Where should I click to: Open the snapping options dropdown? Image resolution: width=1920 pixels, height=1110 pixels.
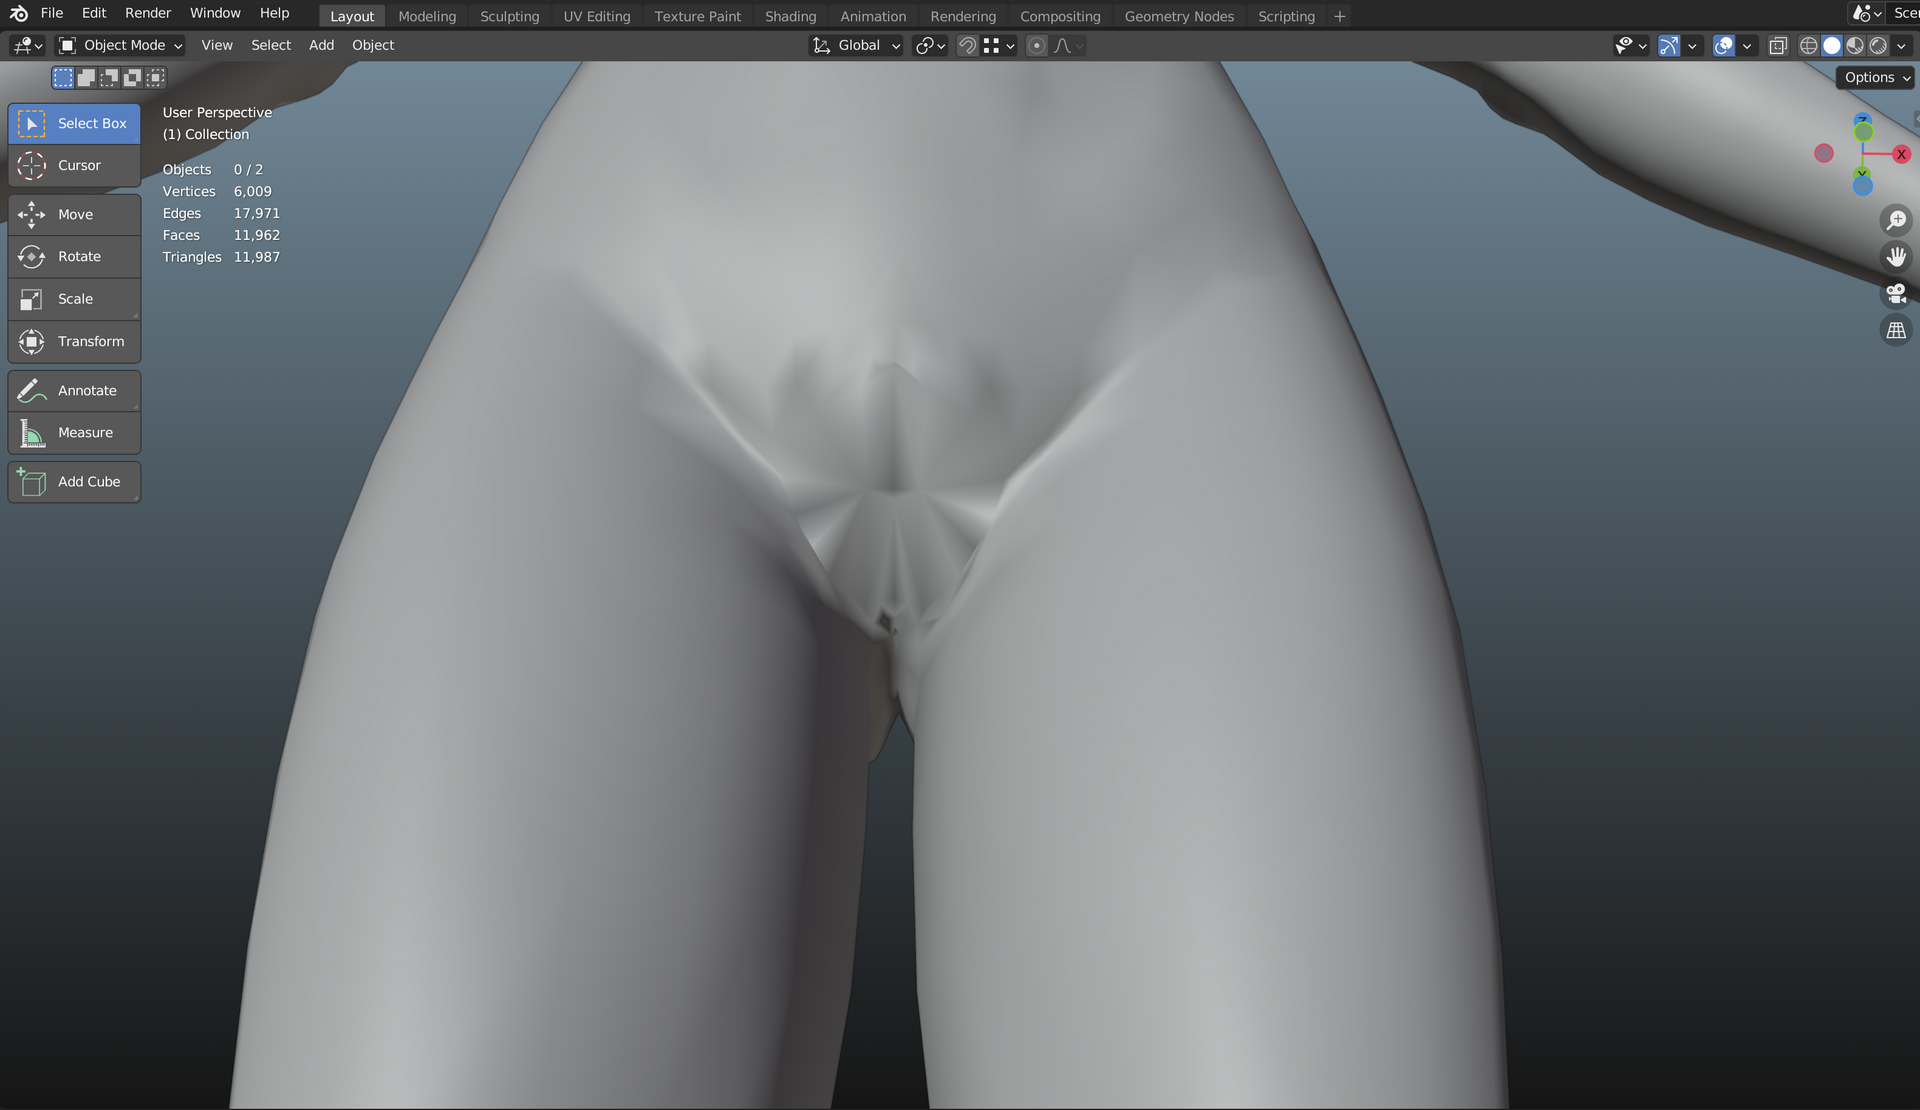coord(1000,46)
